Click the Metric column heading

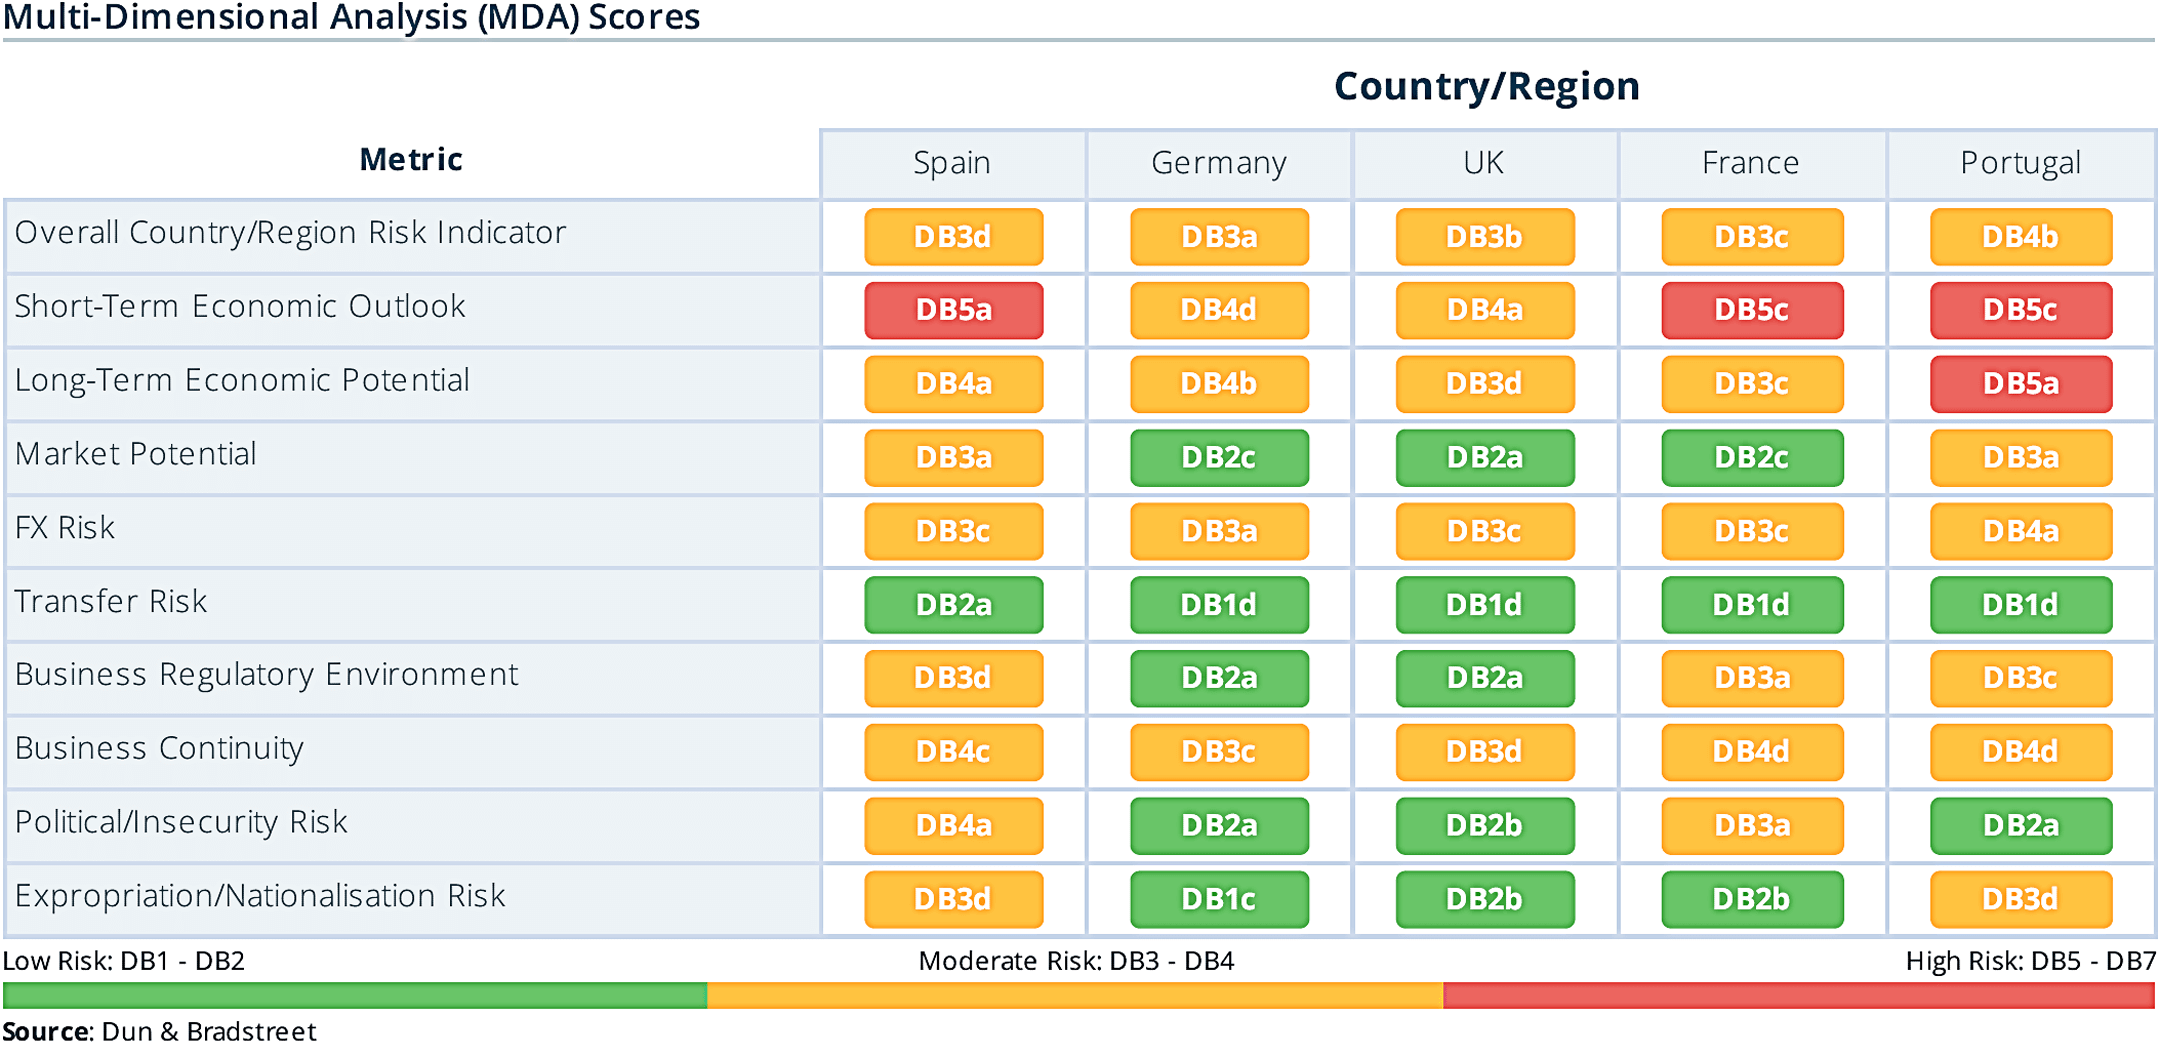[411, 160]
